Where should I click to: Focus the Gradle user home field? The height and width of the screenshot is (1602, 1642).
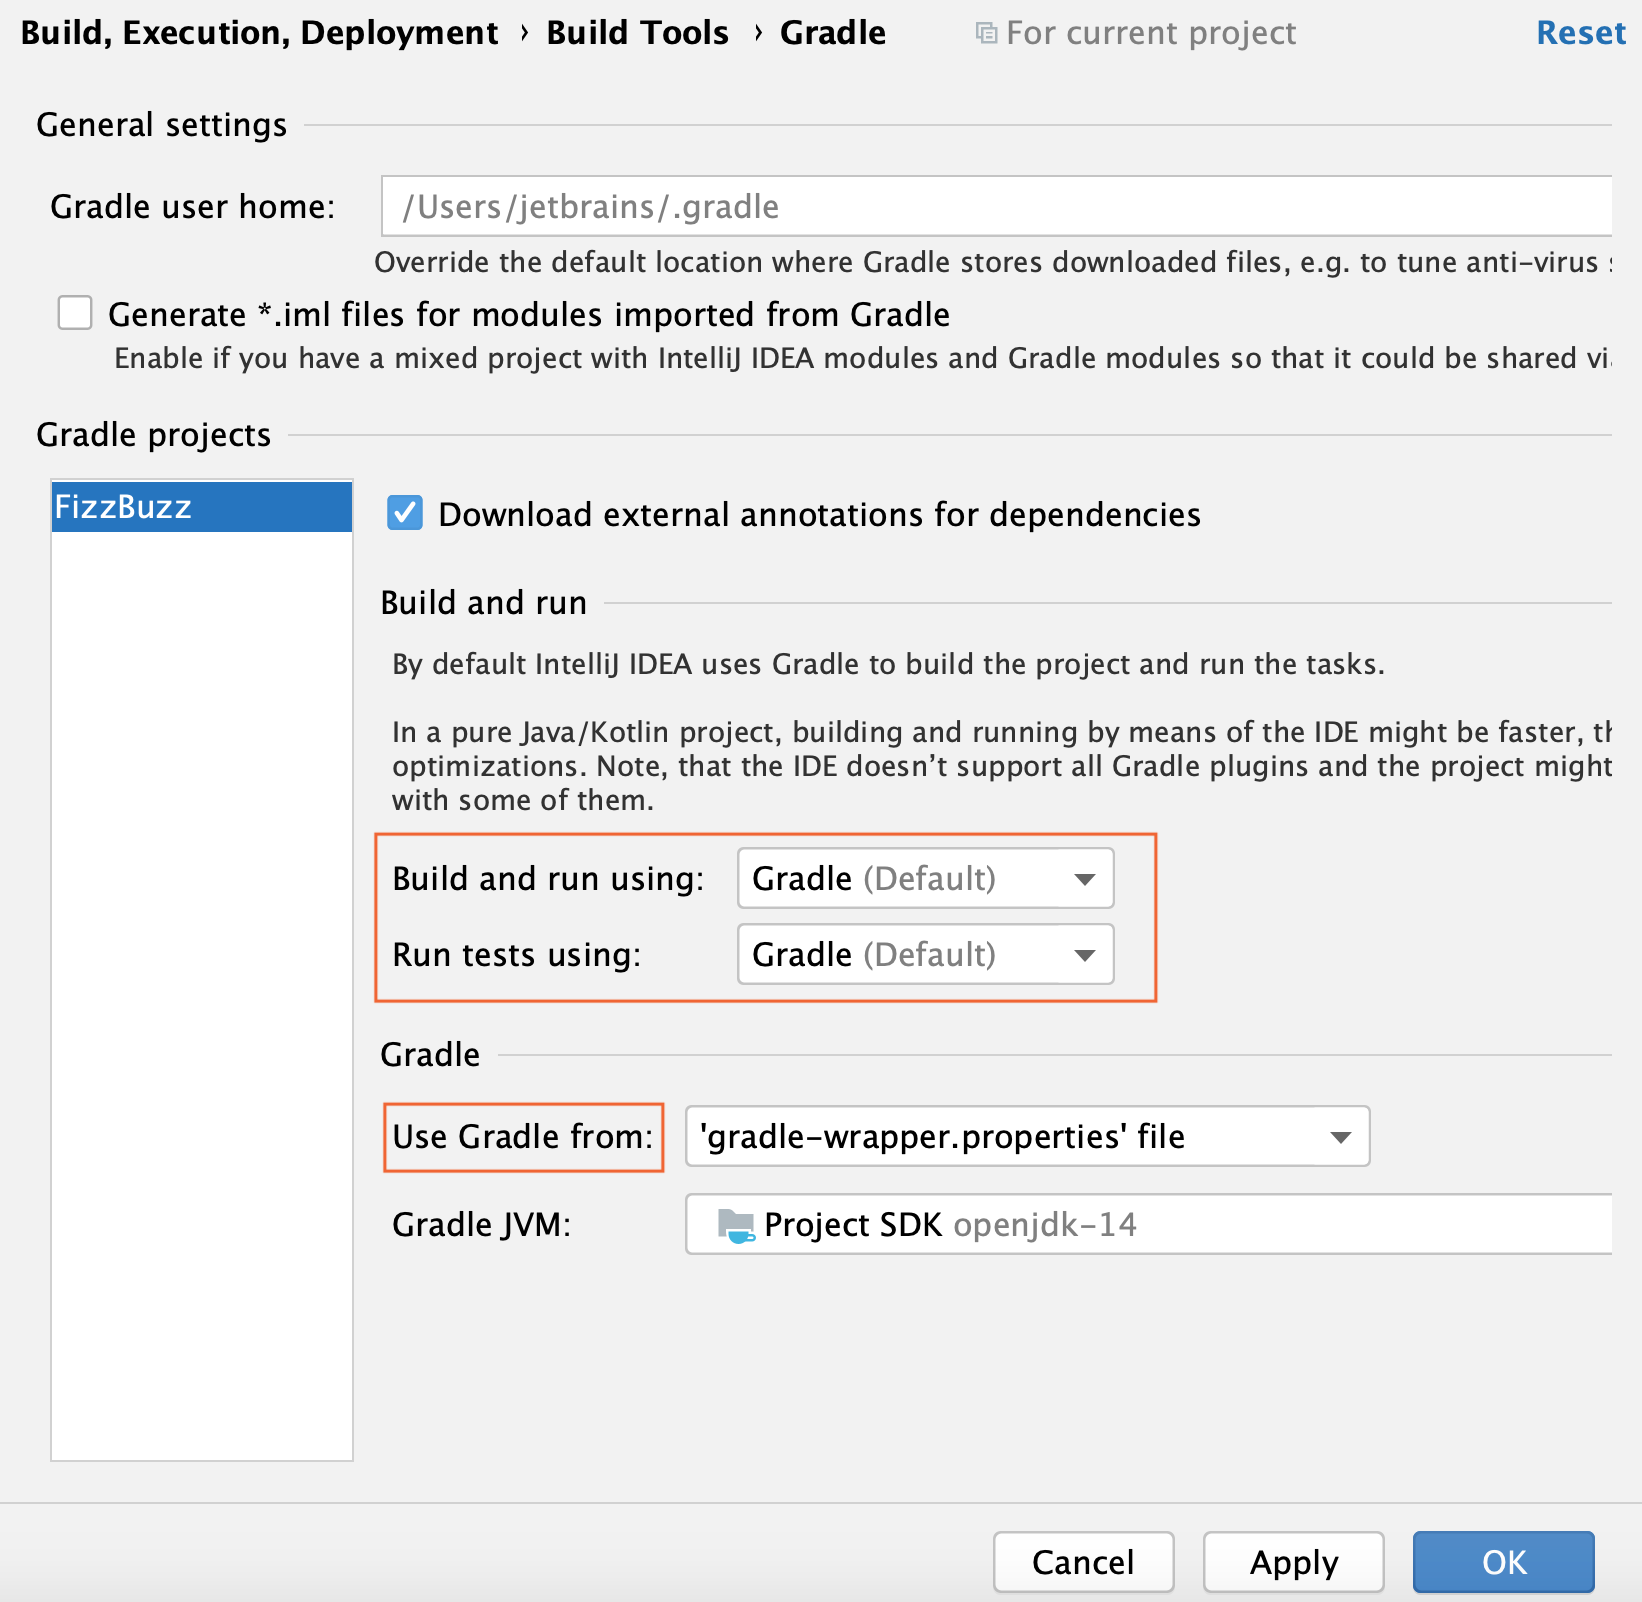pos(995,207)
